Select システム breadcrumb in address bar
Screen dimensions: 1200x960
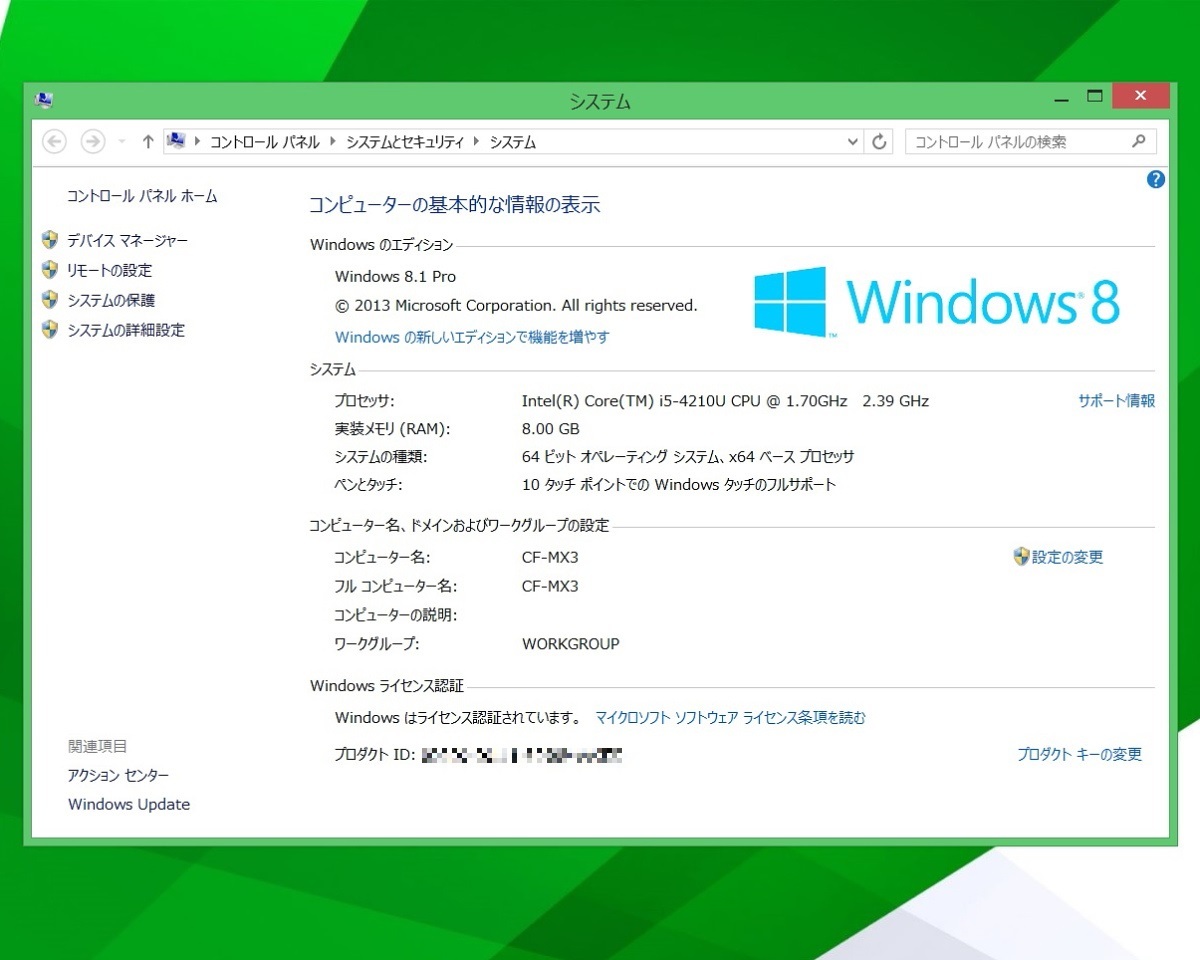click(513, 142)
